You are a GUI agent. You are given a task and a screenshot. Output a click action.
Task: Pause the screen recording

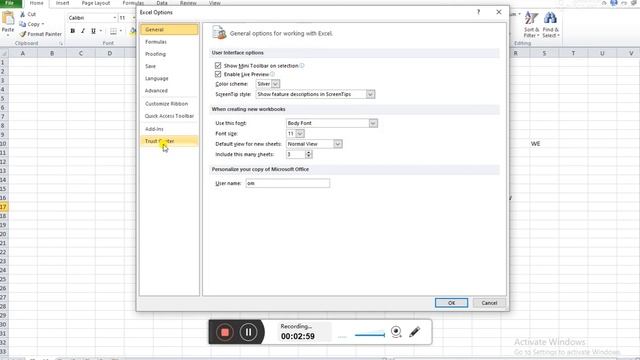coord(248,332)
